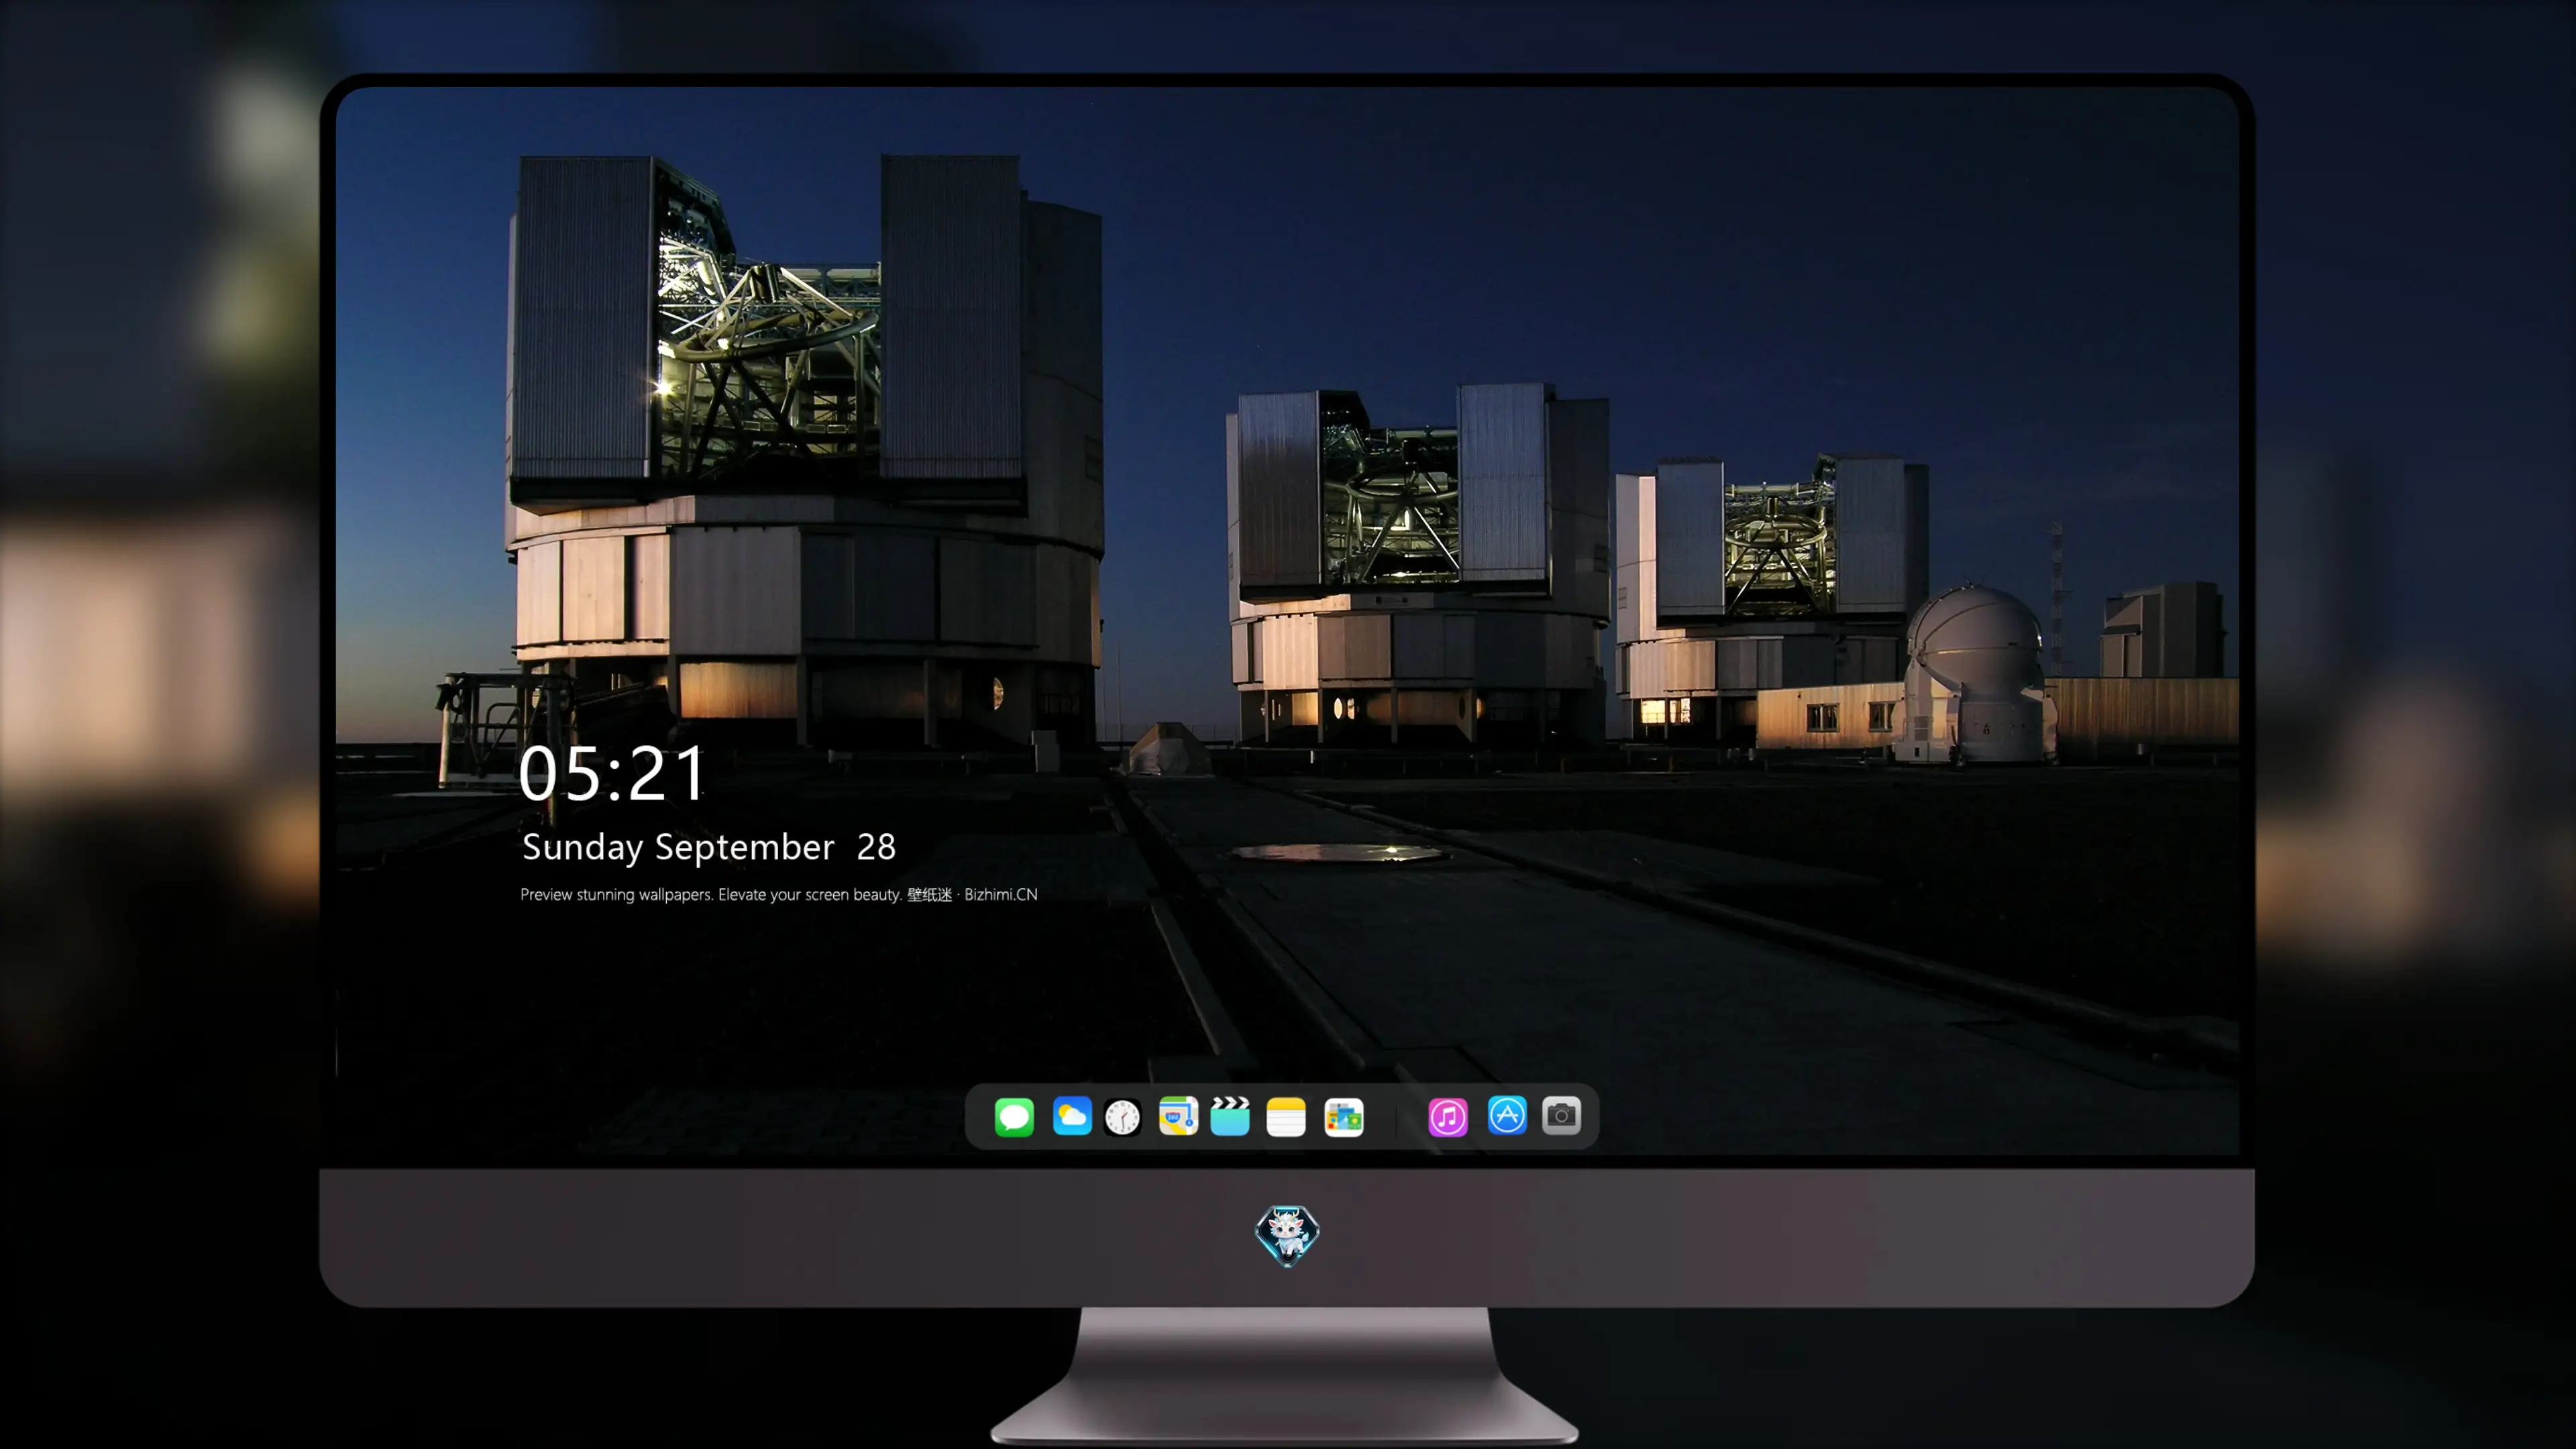2576x1449 pixels.
Task: Open the App Store icon
Action: tap(1507, 1116)
